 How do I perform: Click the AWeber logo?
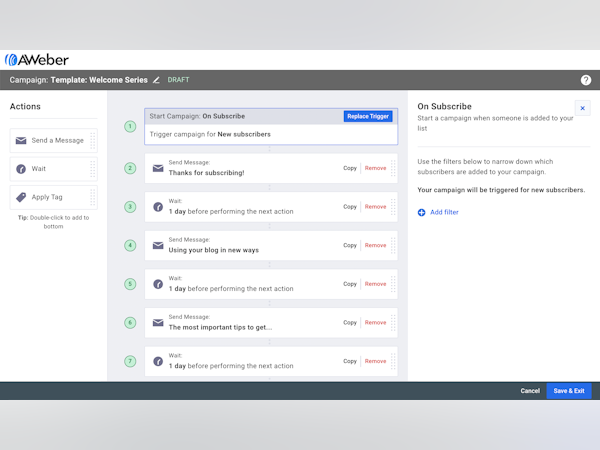(x=37, y=60)
